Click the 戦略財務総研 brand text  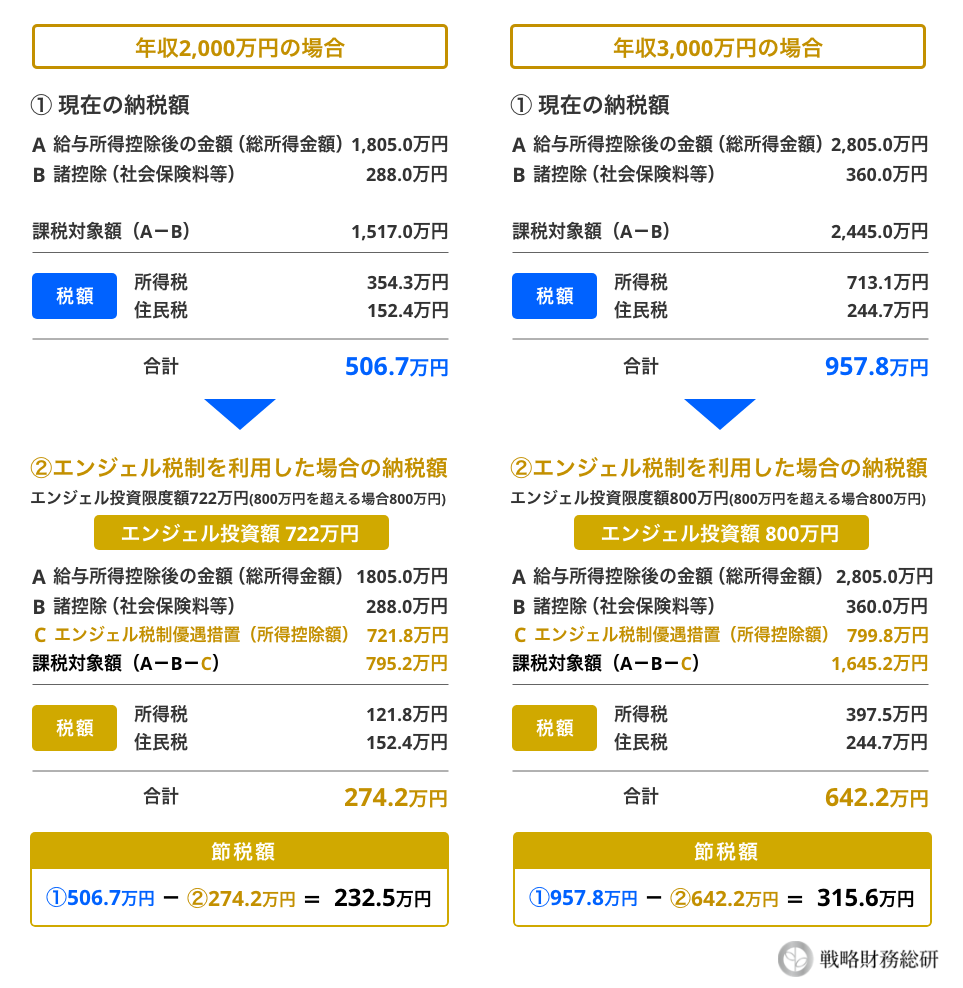coord(879,960)
